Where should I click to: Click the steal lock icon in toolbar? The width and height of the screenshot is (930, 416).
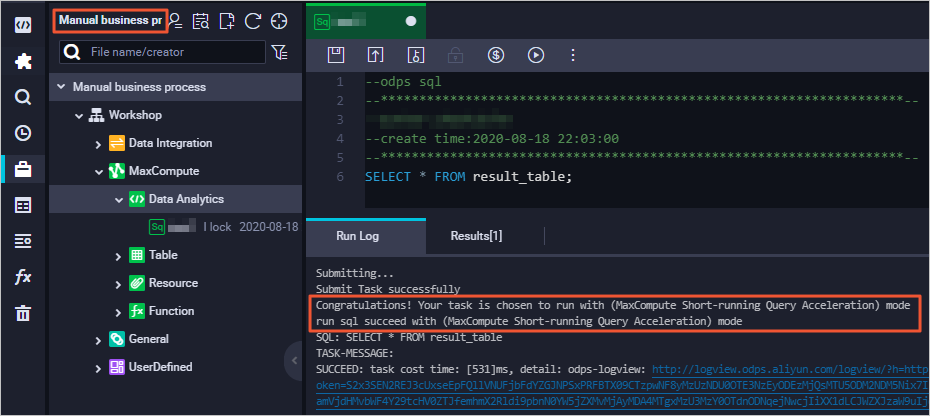click(416, 55)
